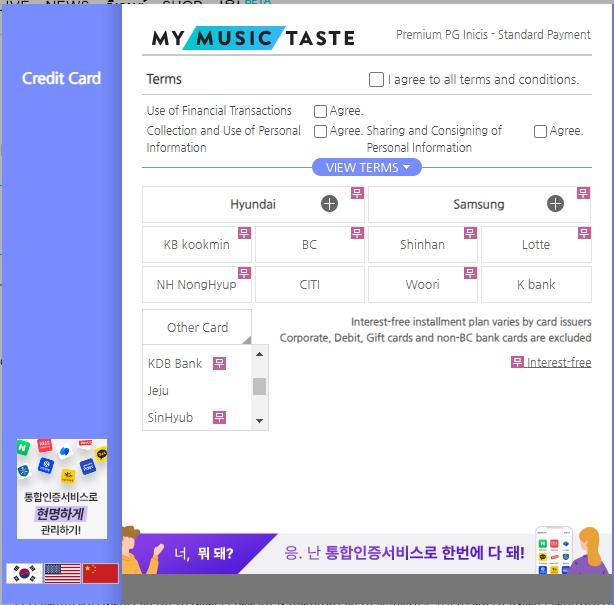Select NH NongHyup card
Viewport: 614px width, 605px height.
click(197, 285)
